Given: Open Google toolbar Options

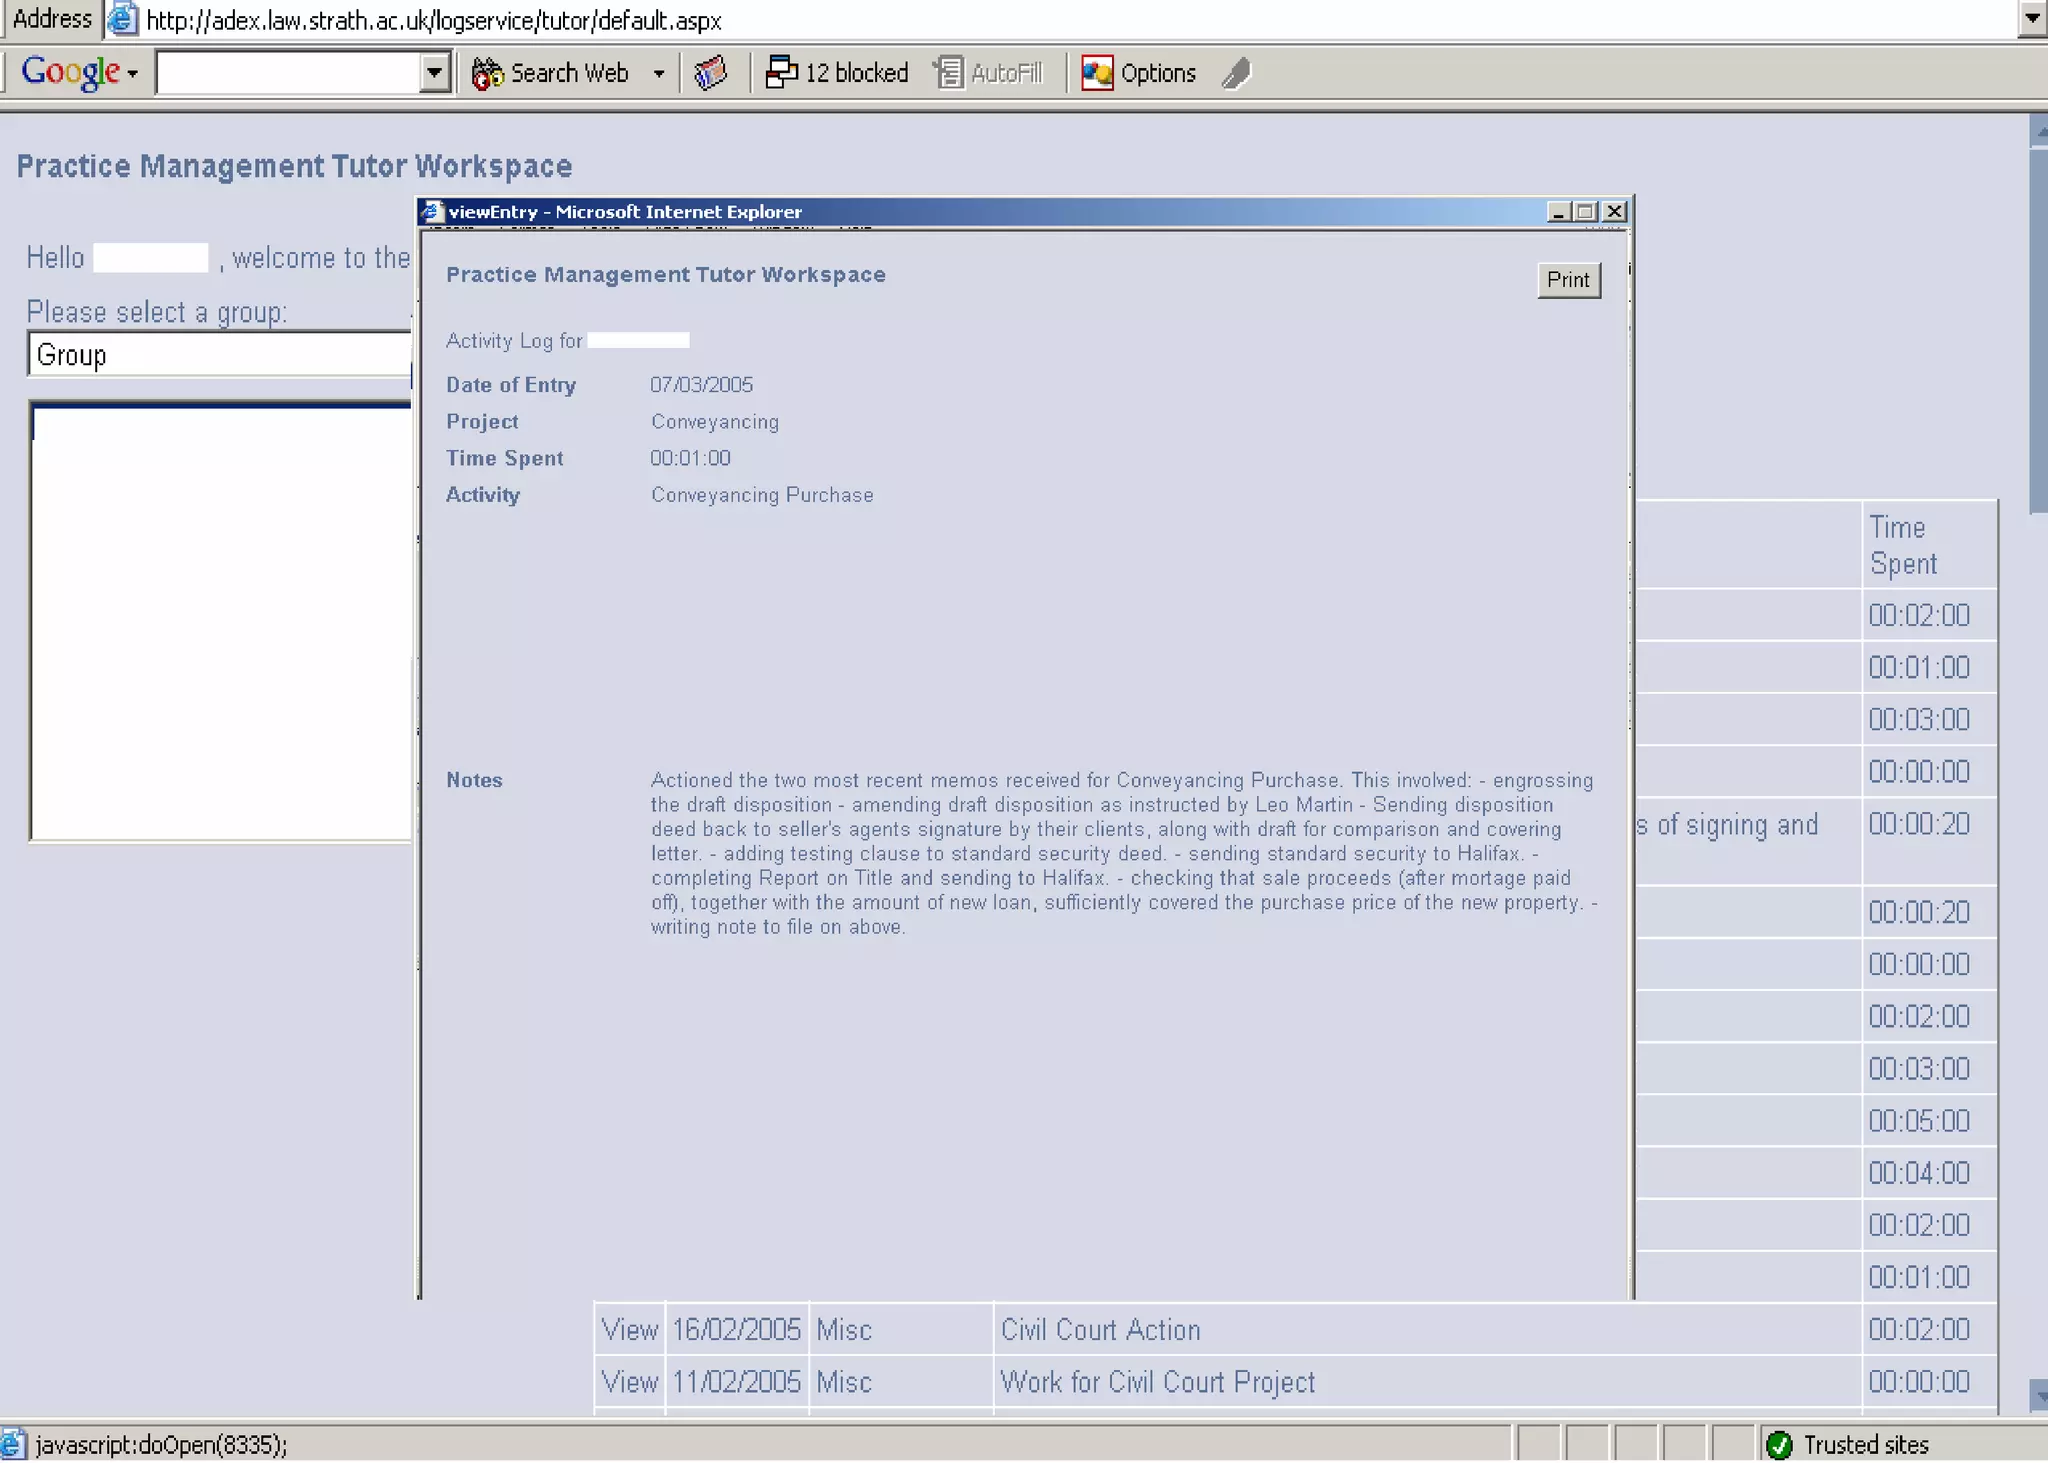Looking at the screenshot, I should pos(1138,73).
